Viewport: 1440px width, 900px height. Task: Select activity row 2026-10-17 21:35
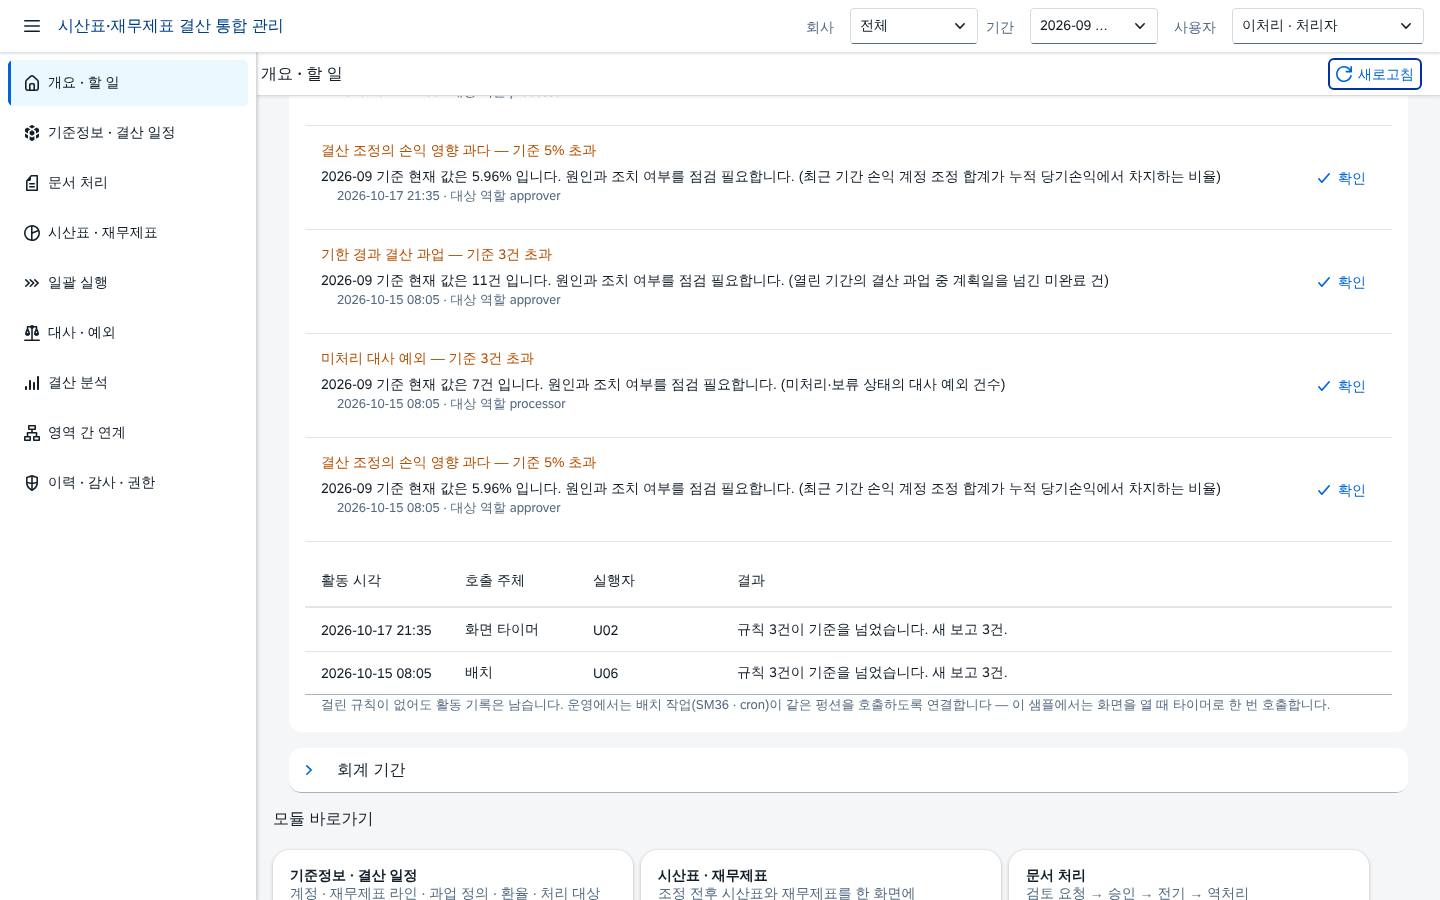848,630
